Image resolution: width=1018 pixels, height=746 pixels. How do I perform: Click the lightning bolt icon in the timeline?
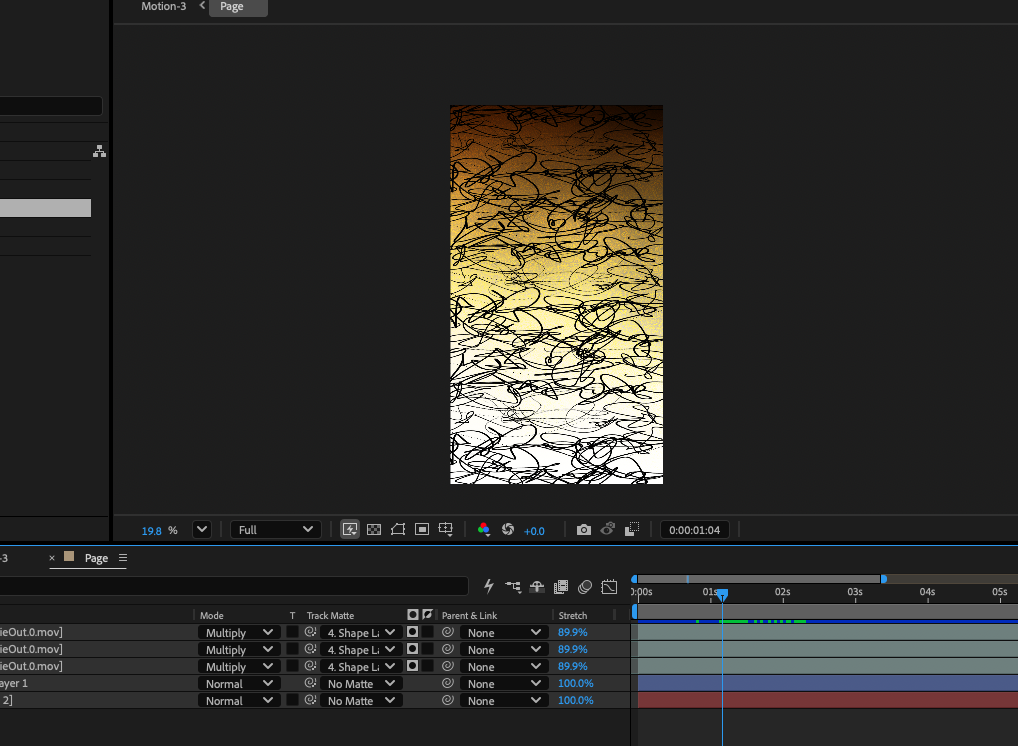pyautogui.click(x=489, y=586)
